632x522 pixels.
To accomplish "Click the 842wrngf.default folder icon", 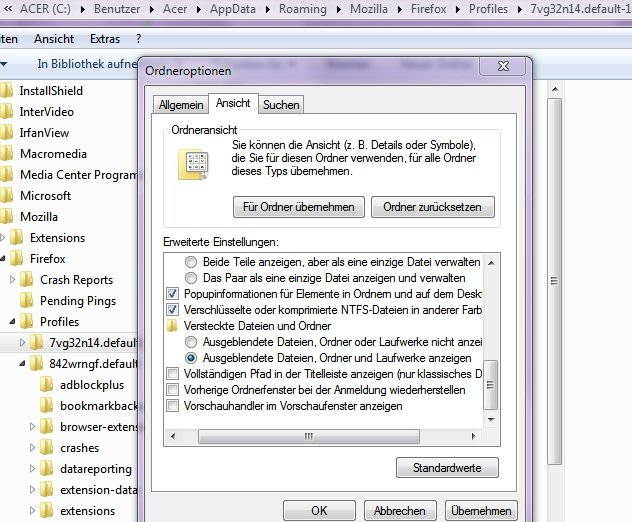I will [x=37, y=364].
